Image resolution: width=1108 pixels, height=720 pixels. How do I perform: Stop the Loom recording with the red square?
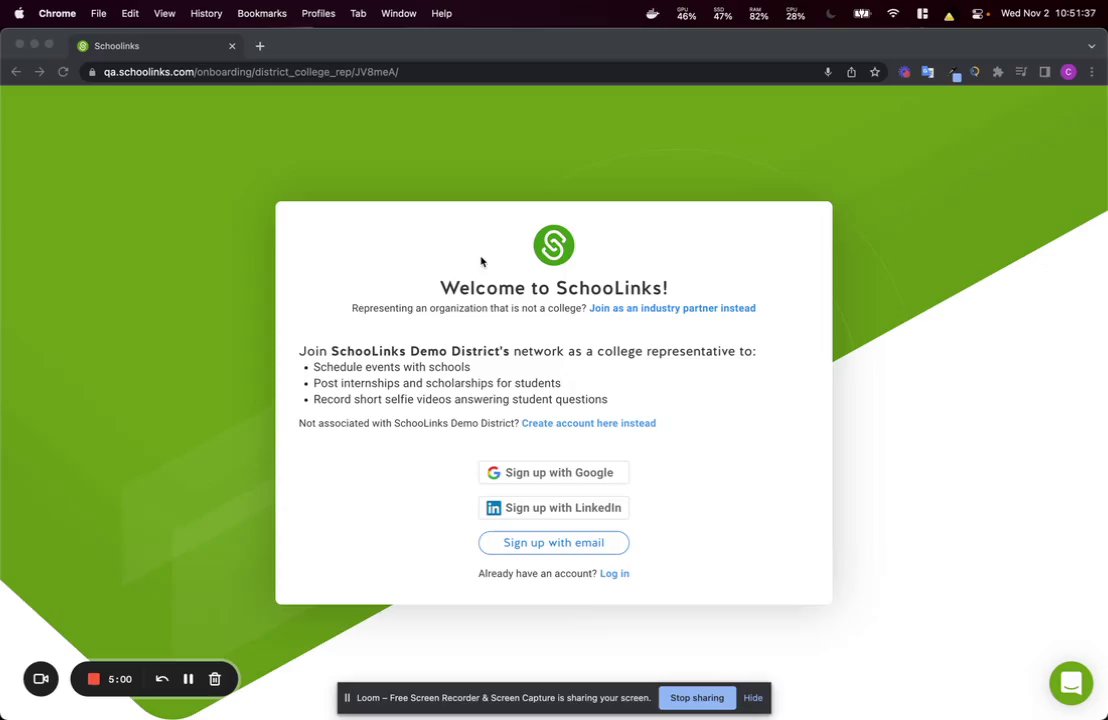(93, 679)
